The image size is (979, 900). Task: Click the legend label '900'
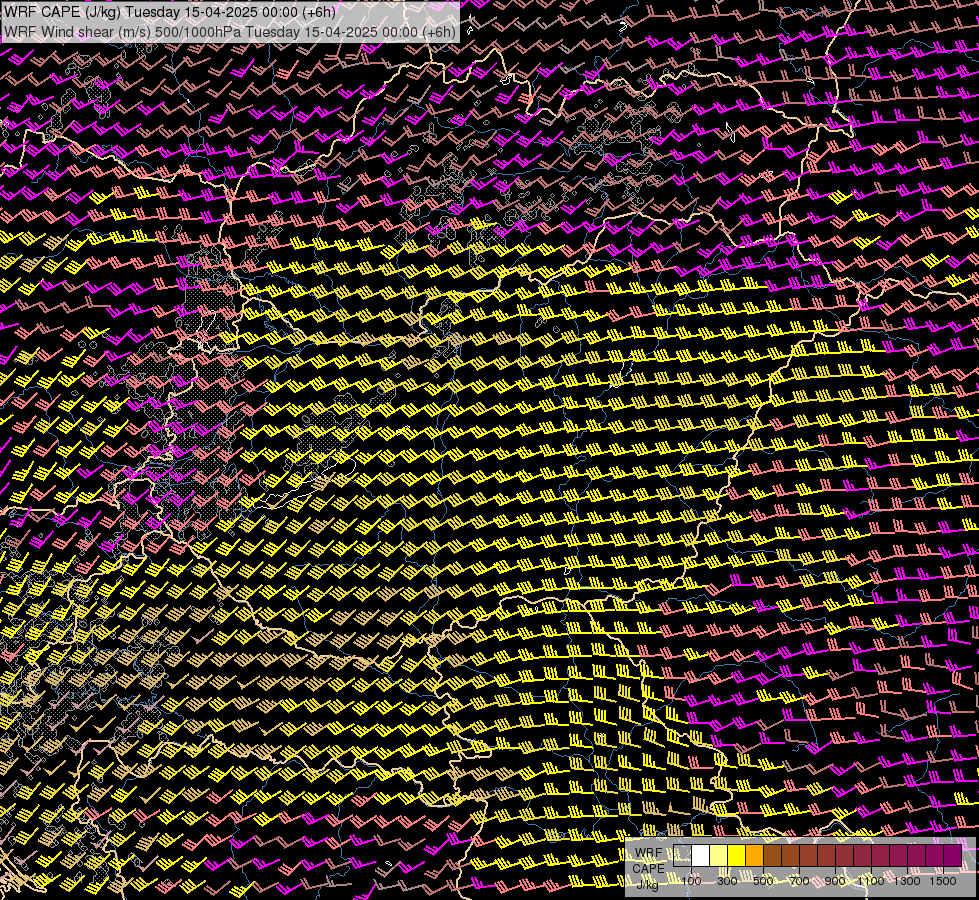coord(835,881)
